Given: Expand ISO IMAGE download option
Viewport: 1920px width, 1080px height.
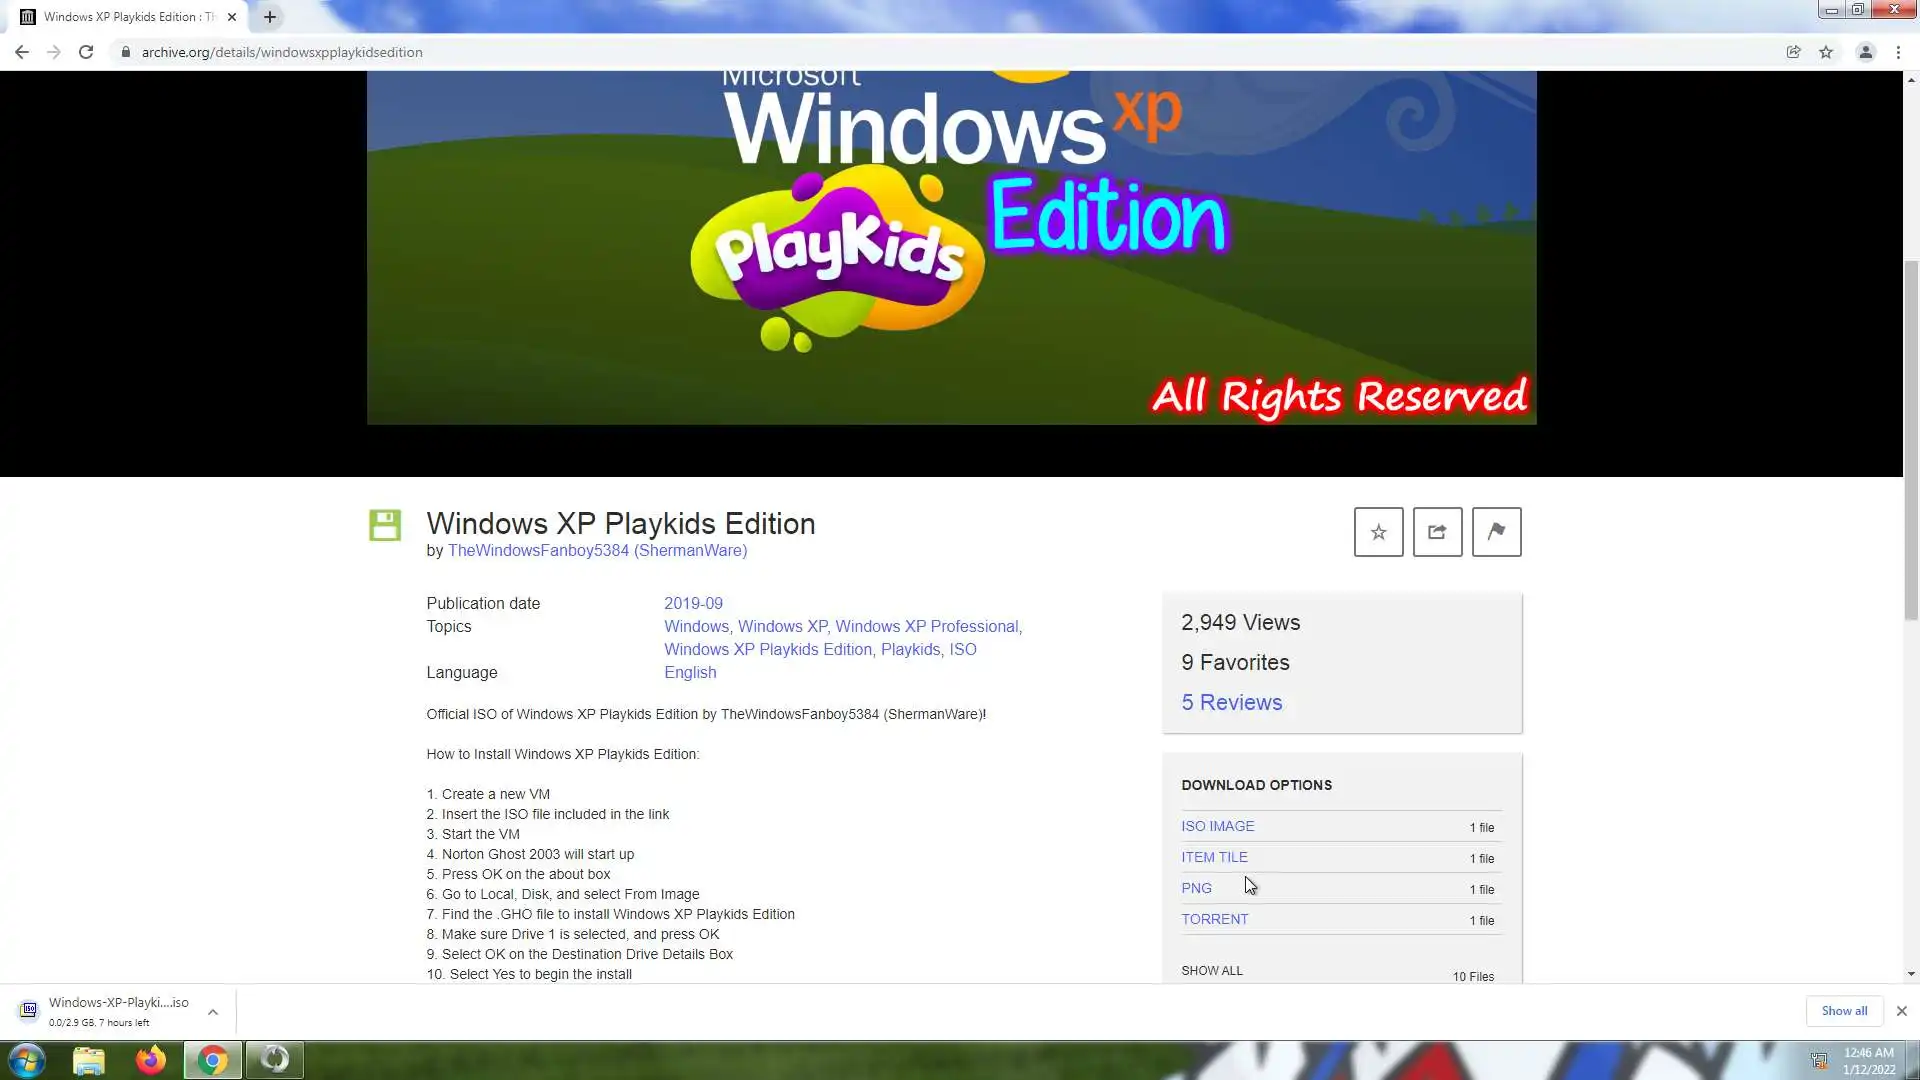Looking at the screenshot, I should (x=1217, y=826).
